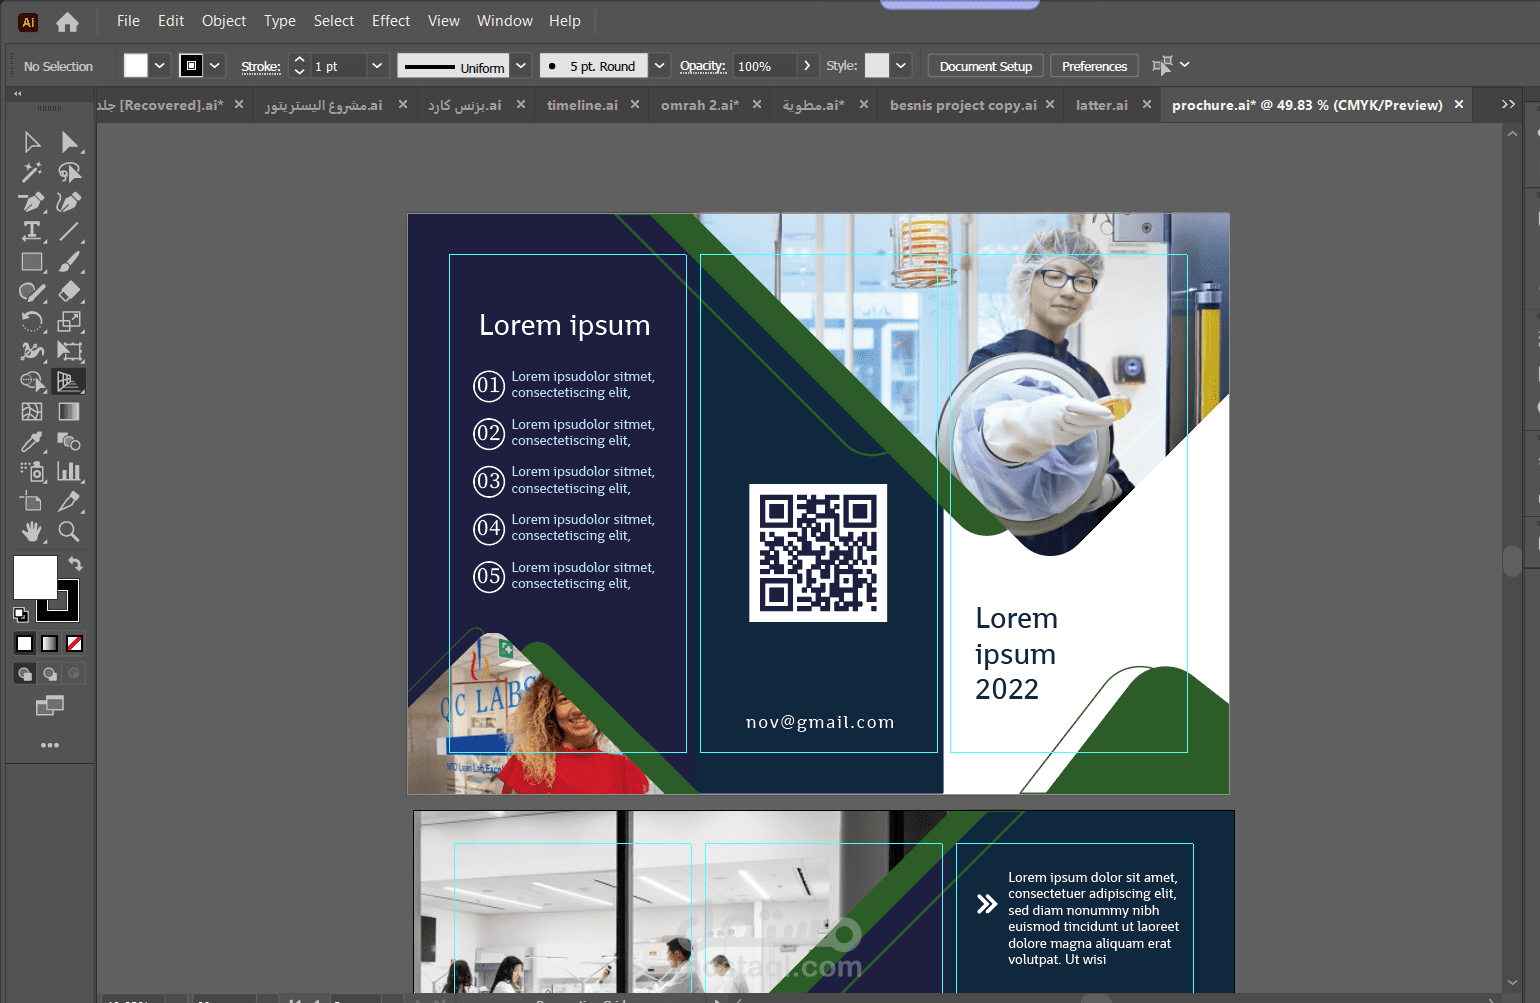The height and width of the screenshot is (1003, 1540).
Task: Open the Object menu
Action: point(224,21)
